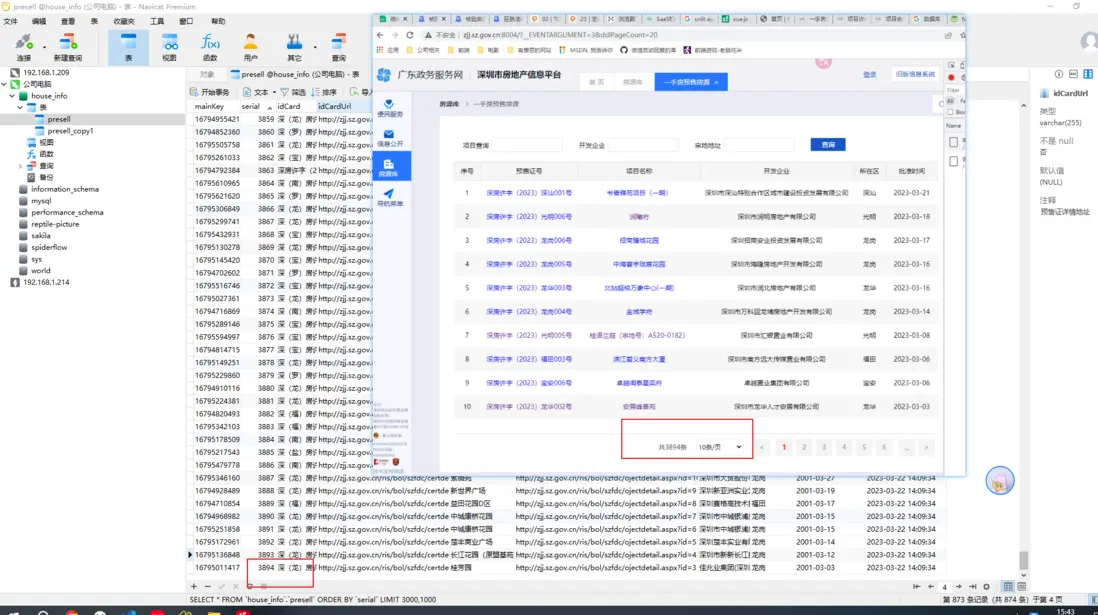This screenshot has width=1098, height=615.
Task: Click the 其它 (Others) tools icon
Action: tap(294, 46)
